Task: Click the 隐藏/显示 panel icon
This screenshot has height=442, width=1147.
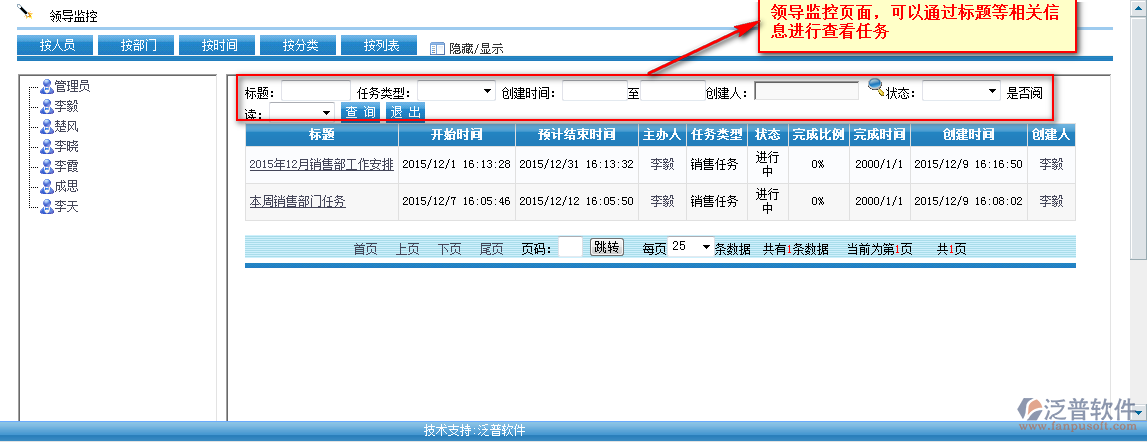Action: point(437,48)
